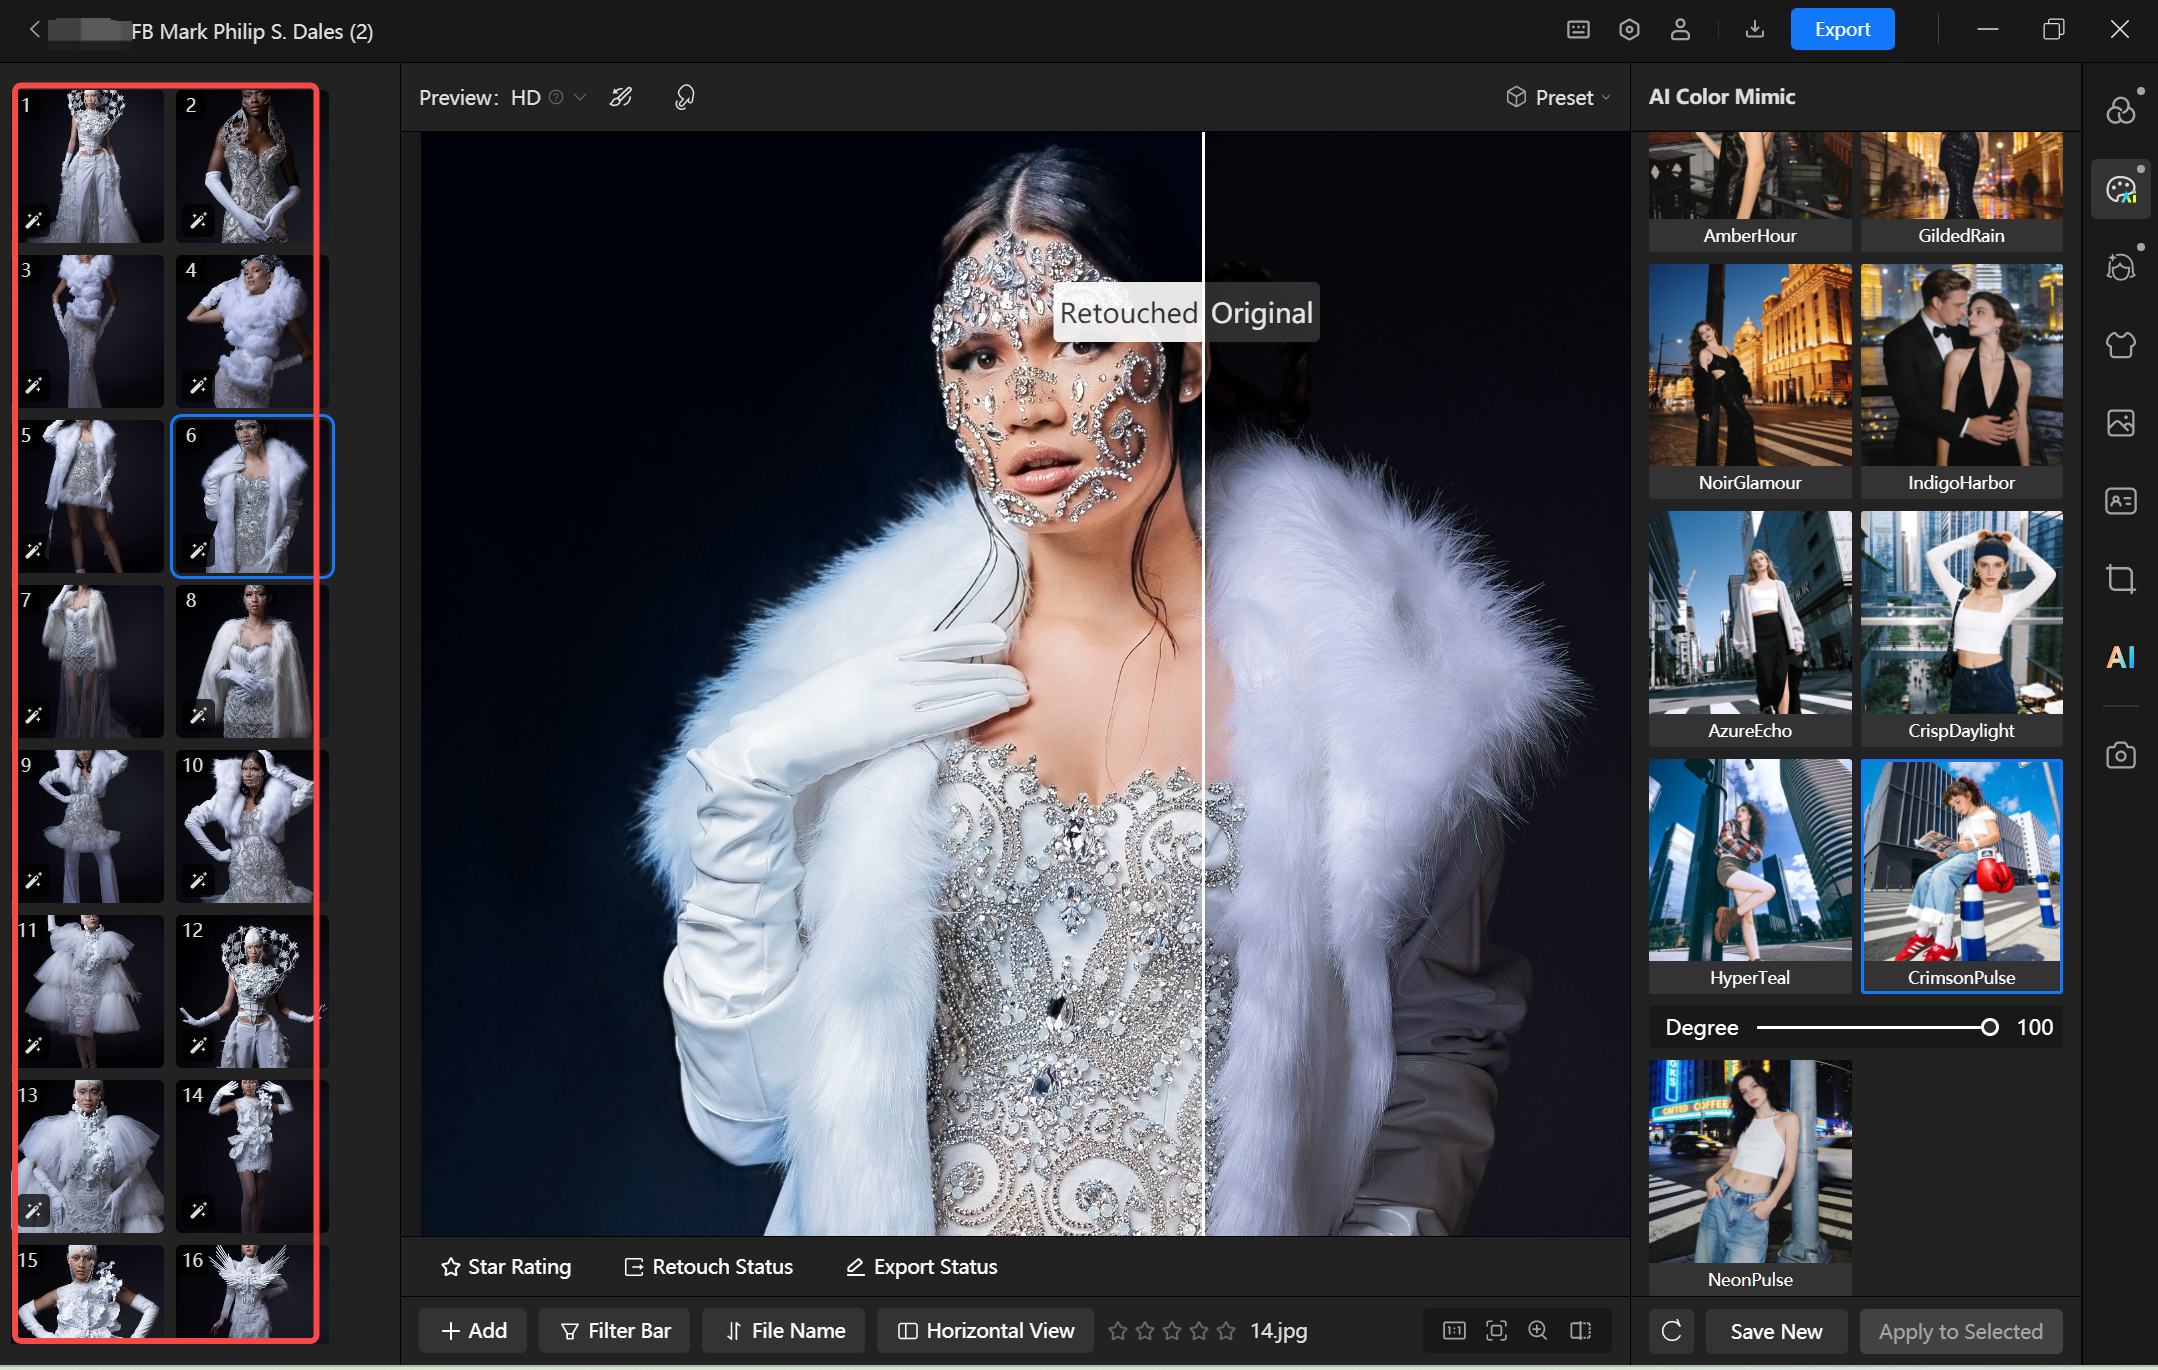Image resolution: width=2158 pixels, height=1370 pixels.
Task: Toggle the brush-off icon beside preview
Action: [x=621, y=97]
